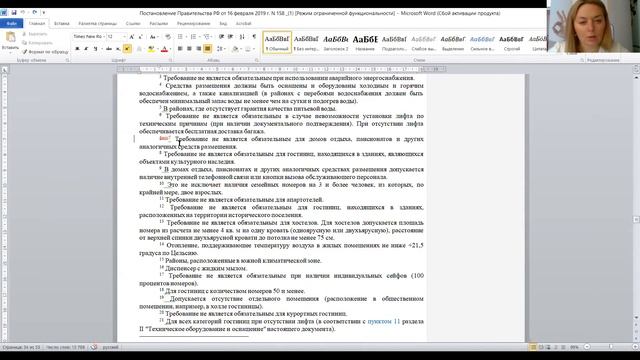Click Копировать (copy) in the clipboard group
The image size is (640, 360).
tap(37, 43)
